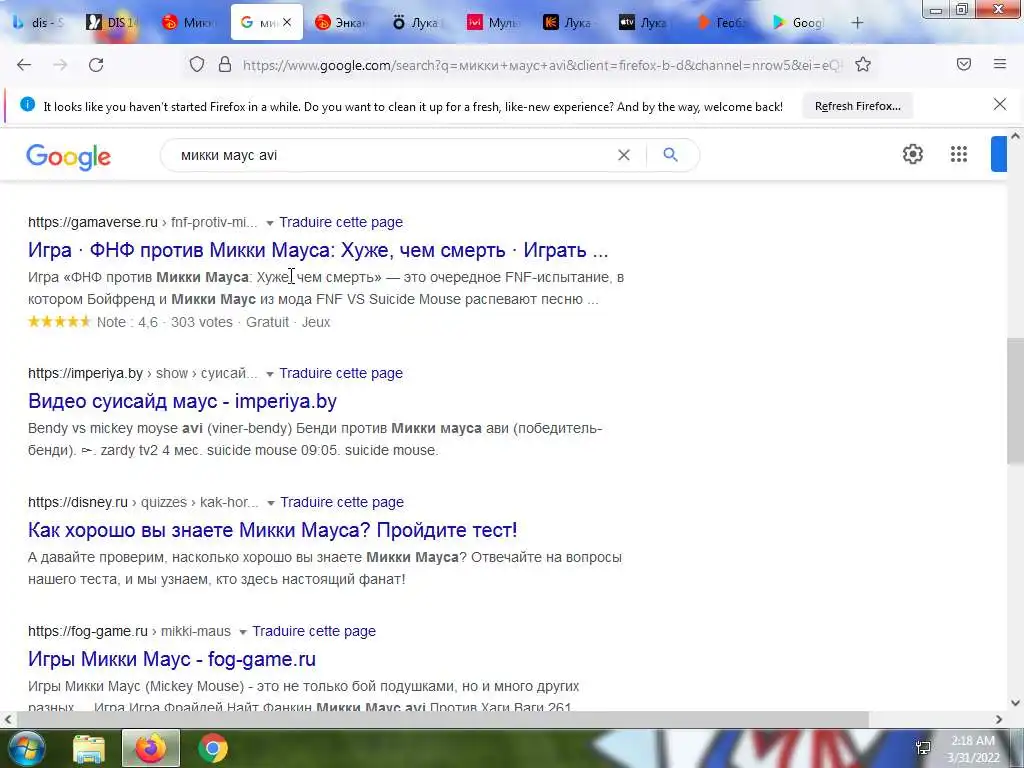Bookmark this page with star icon
Viewport: 1024px width, 768px height.
pyautogui.click(x=863, y=65)
